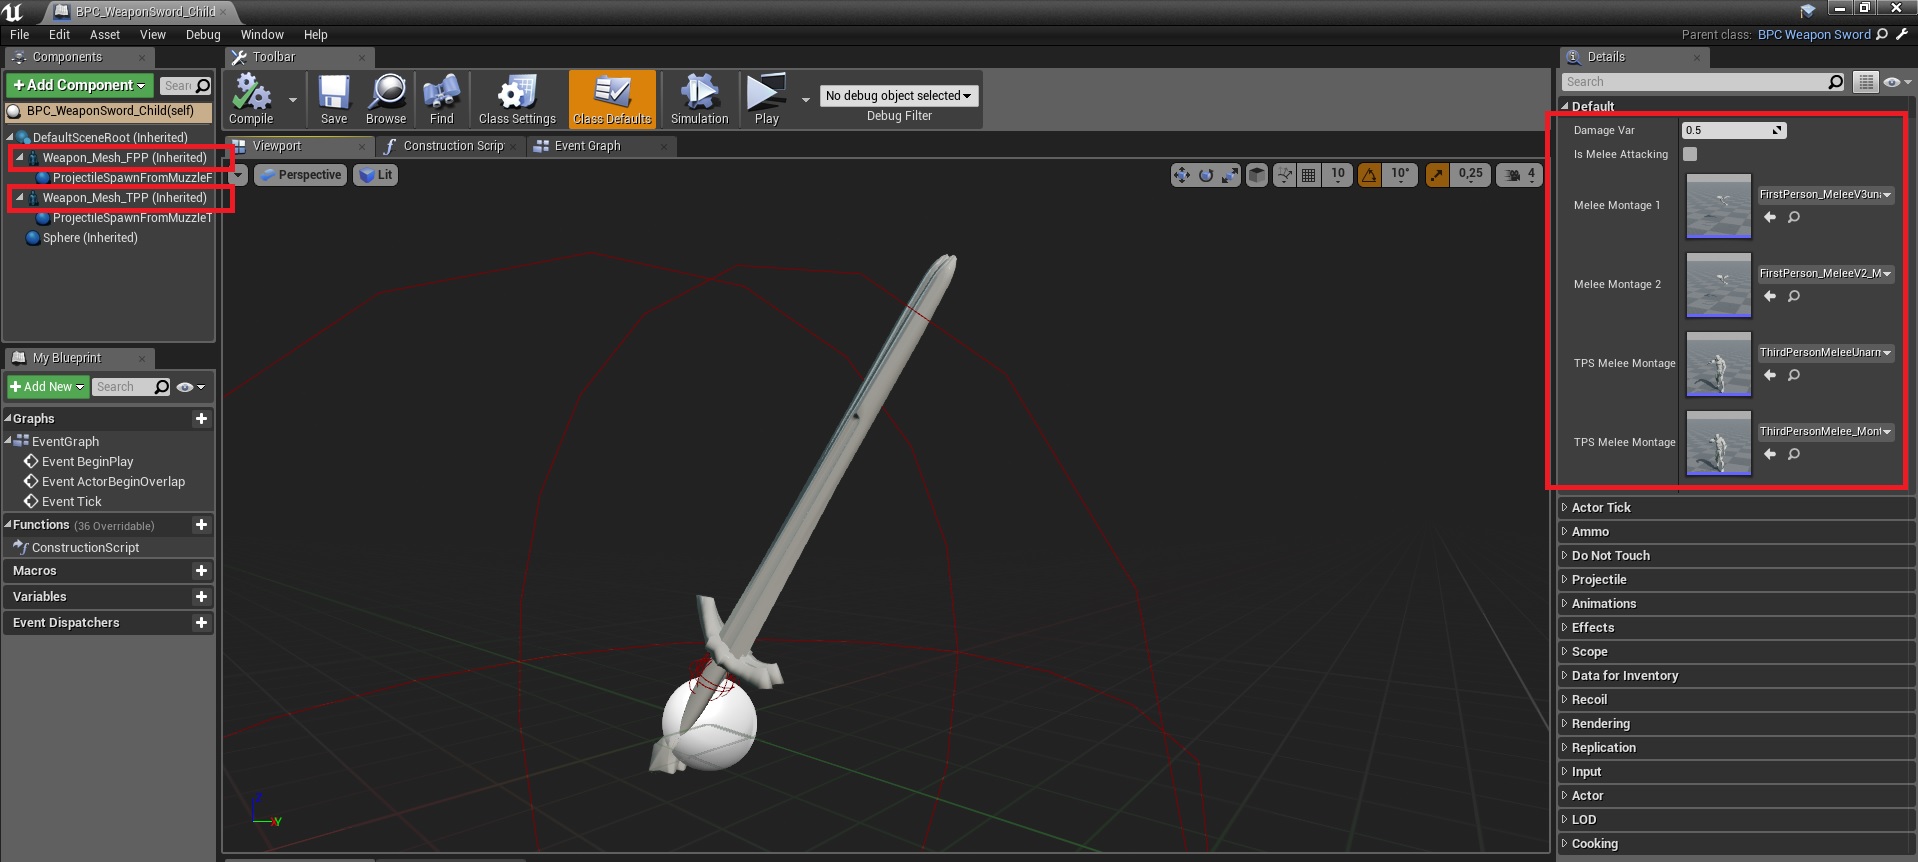The height and width of the screenshot is (862, 1918).
Task: Open the debug object selection dropdown
Action: 898,96
